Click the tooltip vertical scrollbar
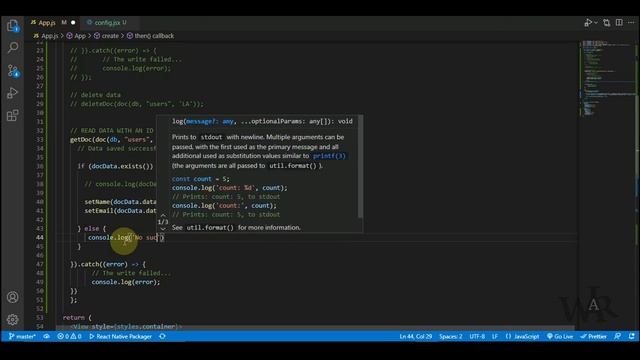 (360, 166)
